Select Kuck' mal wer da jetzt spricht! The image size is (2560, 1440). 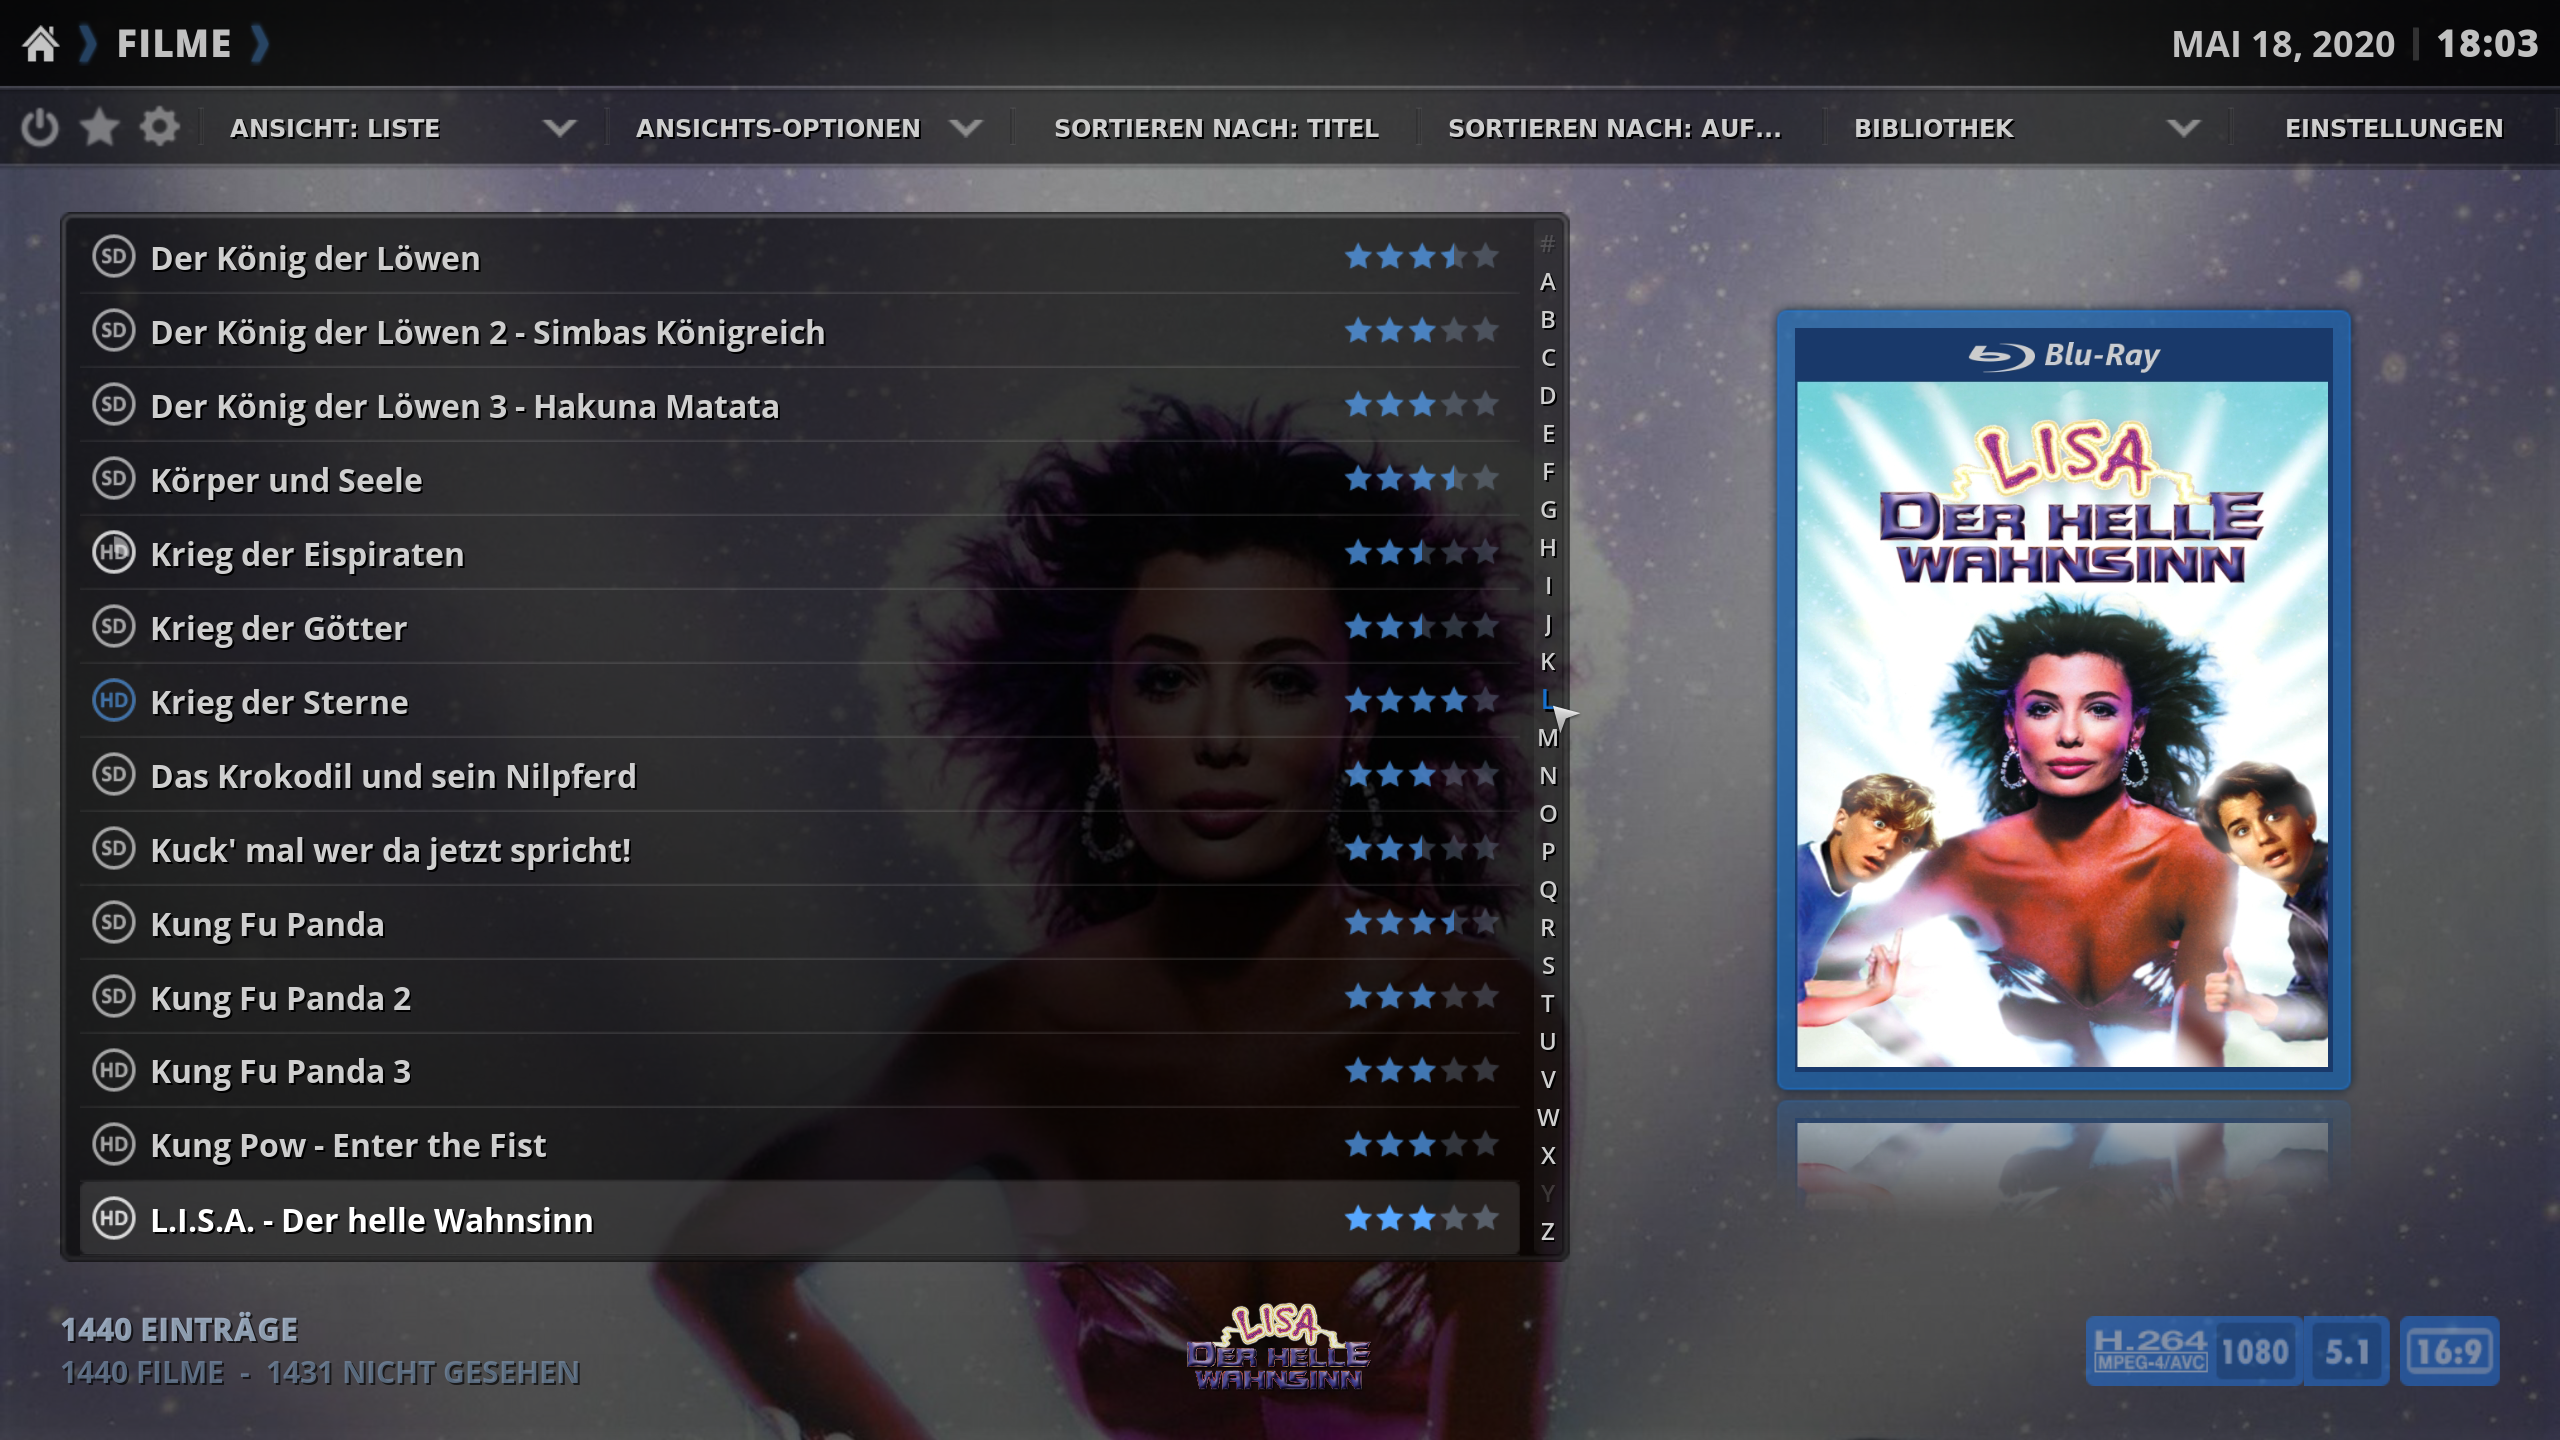(800, 849)
